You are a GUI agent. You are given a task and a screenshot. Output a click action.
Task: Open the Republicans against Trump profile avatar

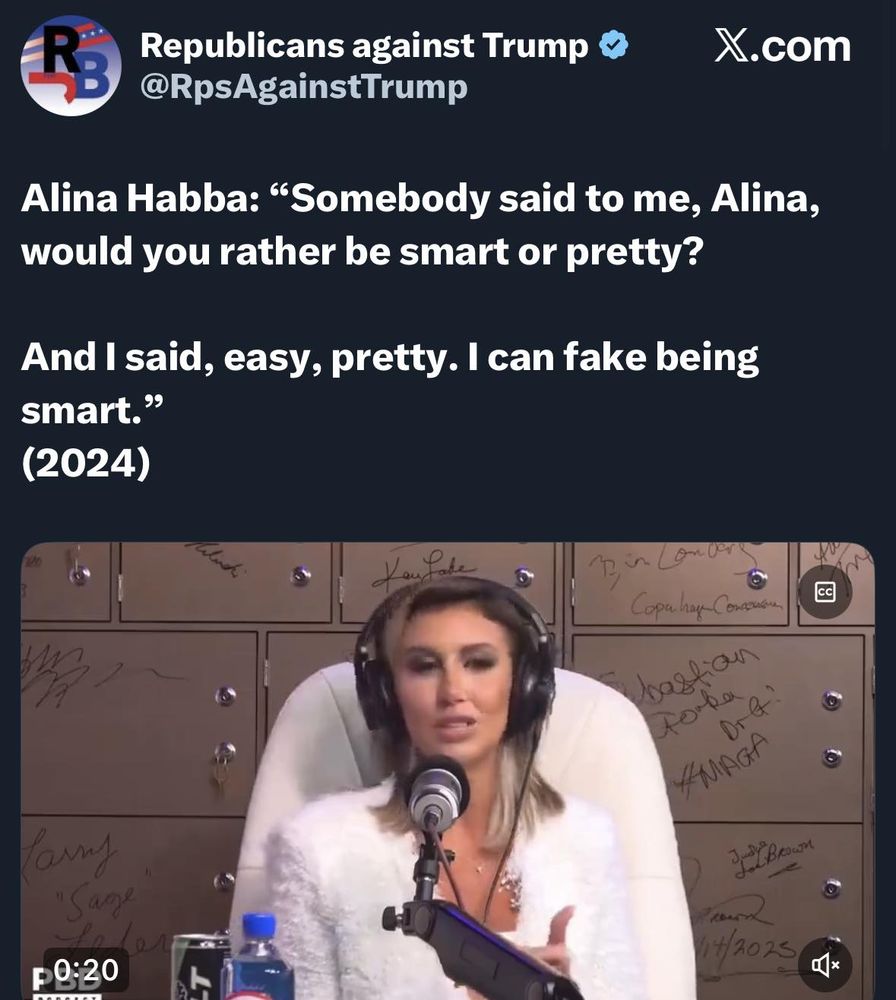pos(71,66)
